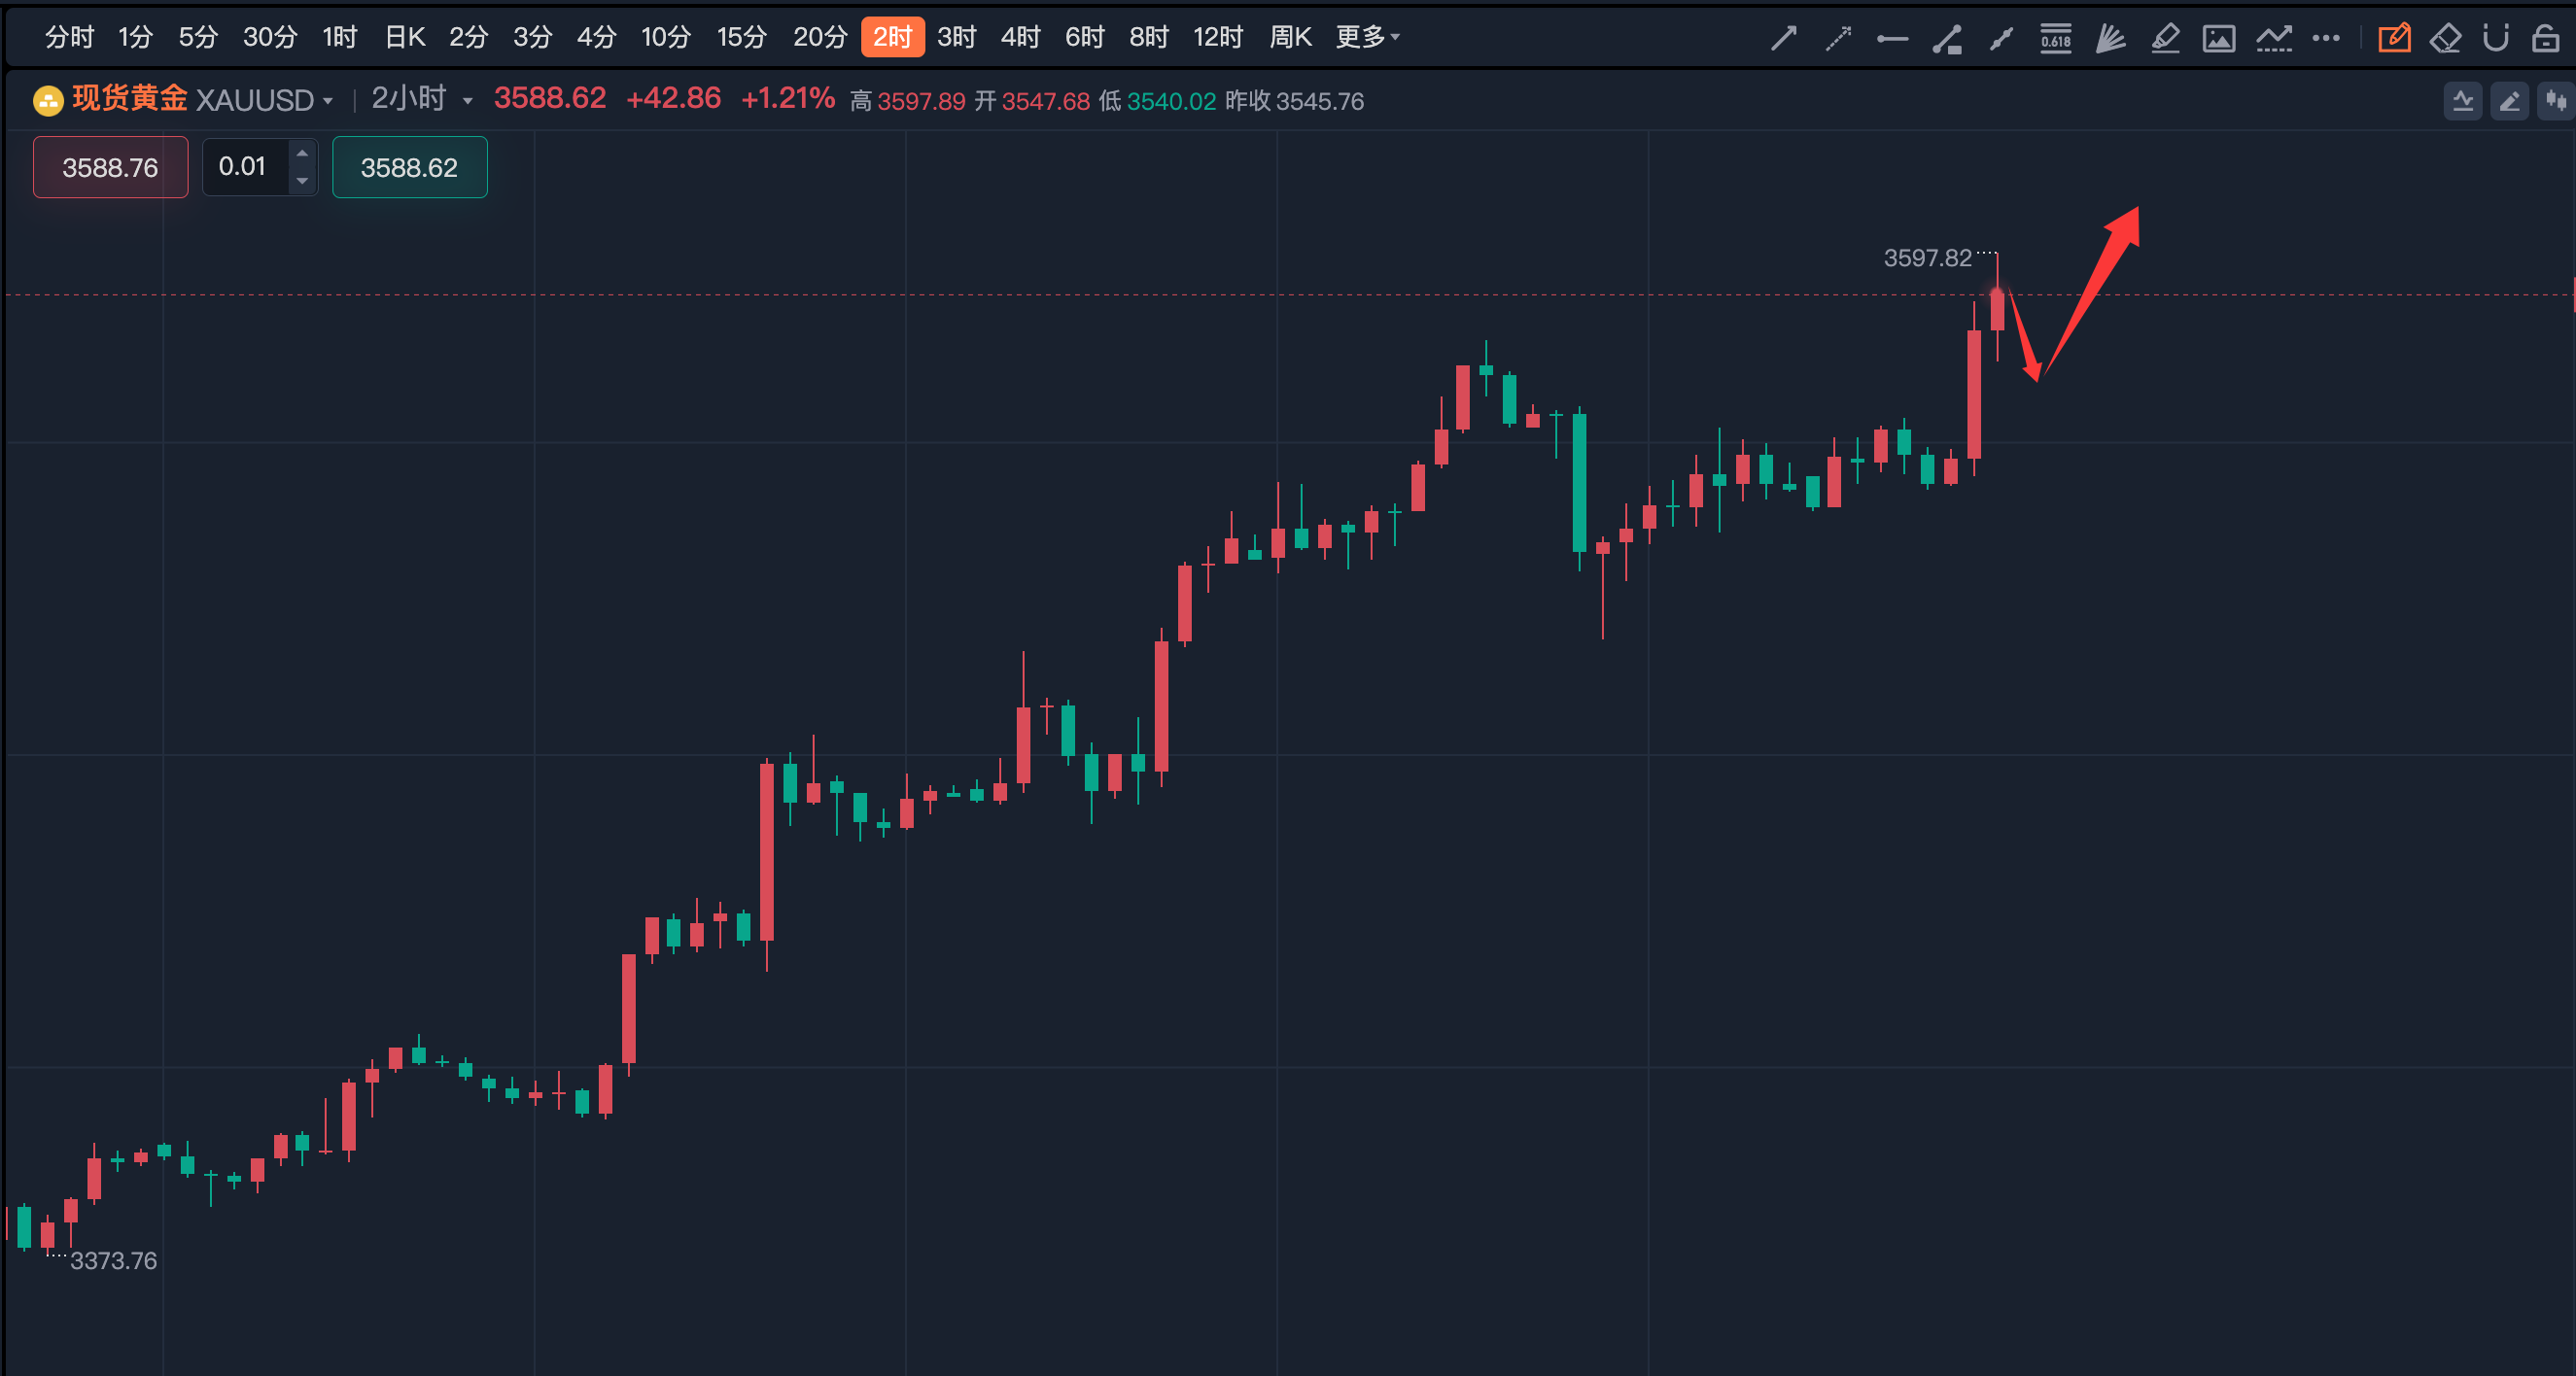
Task: Select the highlighted 2时 timeframe
Action: (893, 38)
